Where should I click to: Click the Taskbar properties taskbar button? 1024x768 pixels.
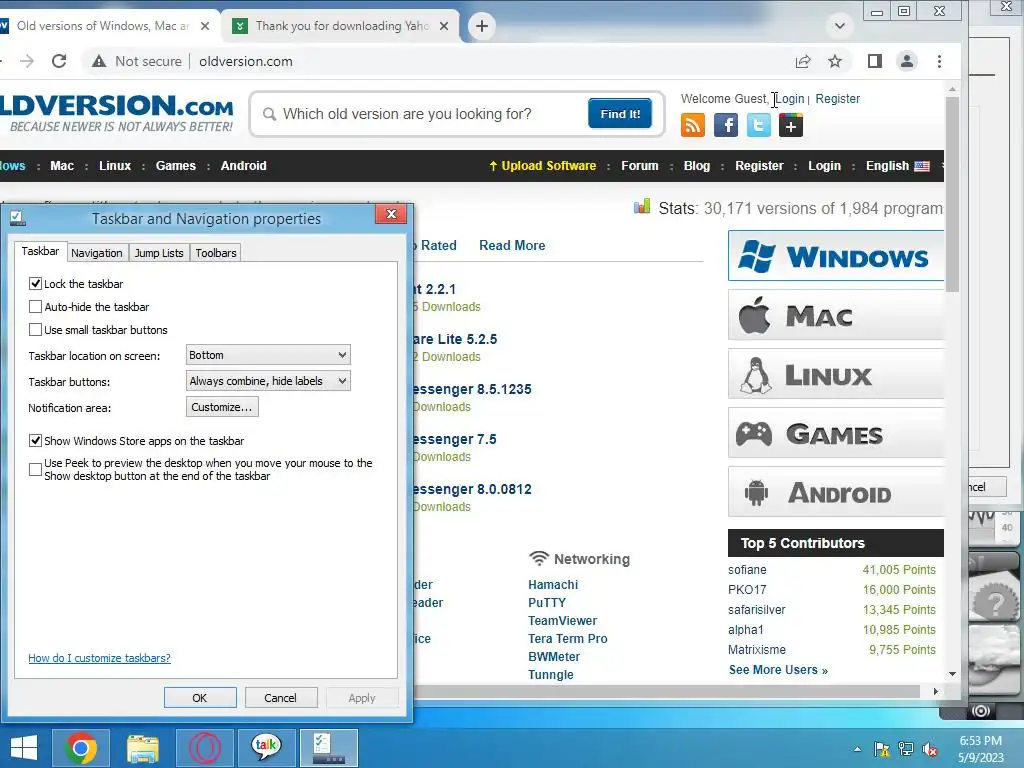click(x=328, y=748)
